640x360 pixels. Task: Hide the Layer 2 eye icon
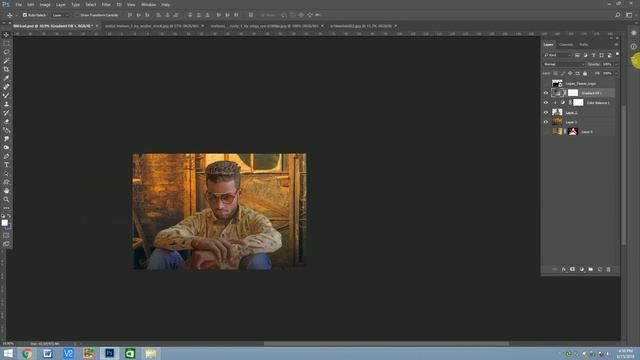[x=546, y=112]
